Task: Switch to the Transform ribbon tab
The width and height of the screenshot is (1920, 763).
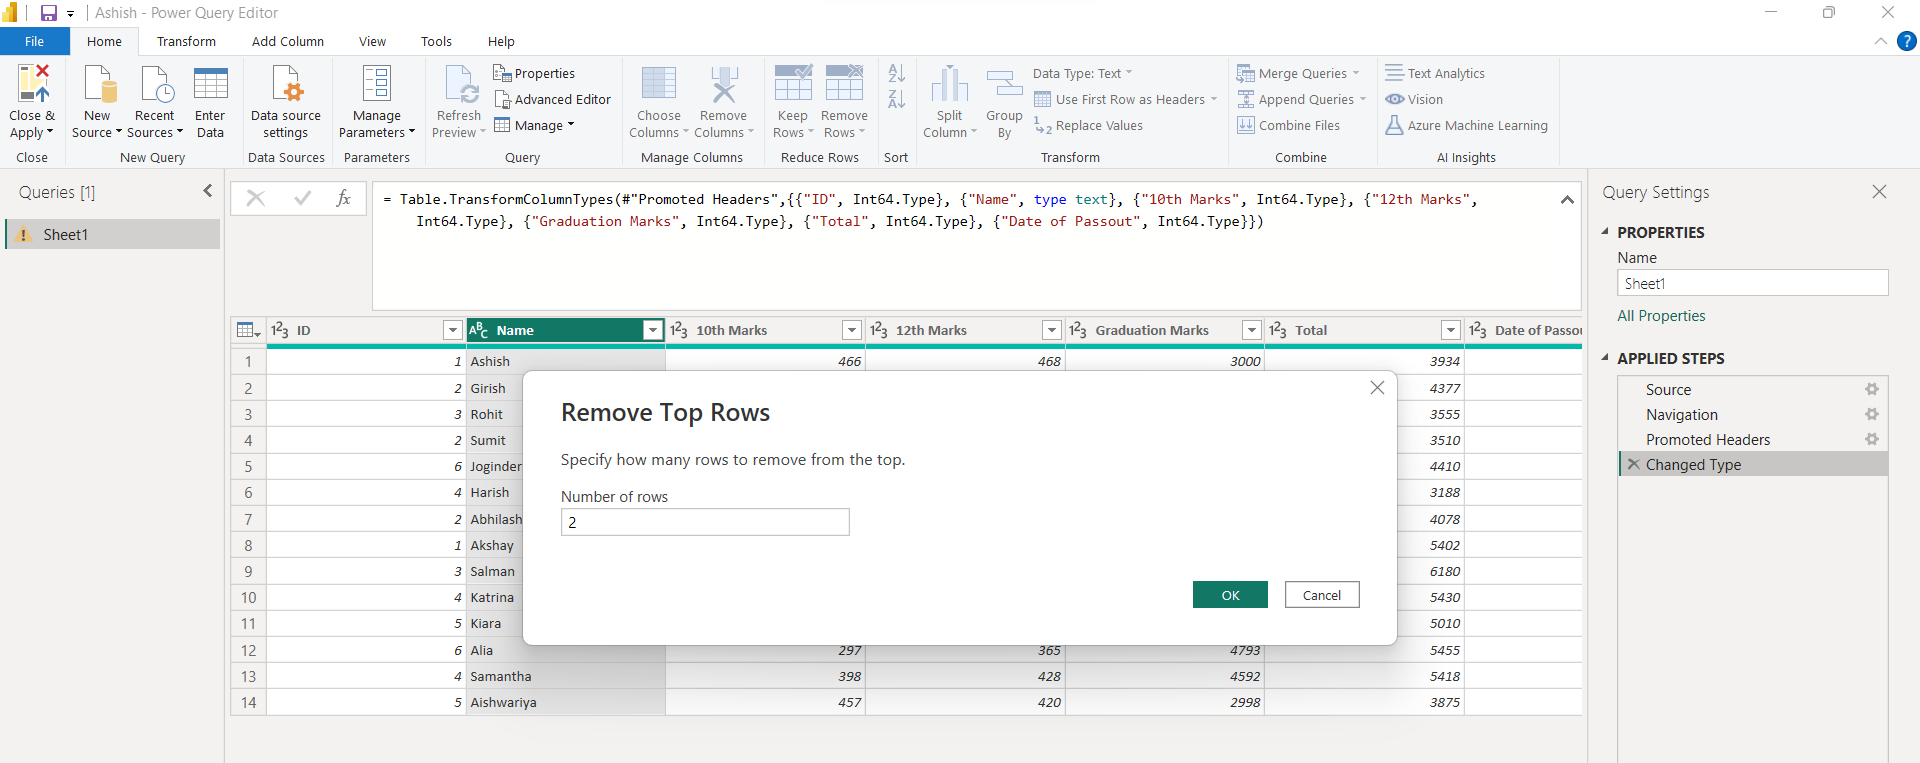Action: [x=186, y=41]
